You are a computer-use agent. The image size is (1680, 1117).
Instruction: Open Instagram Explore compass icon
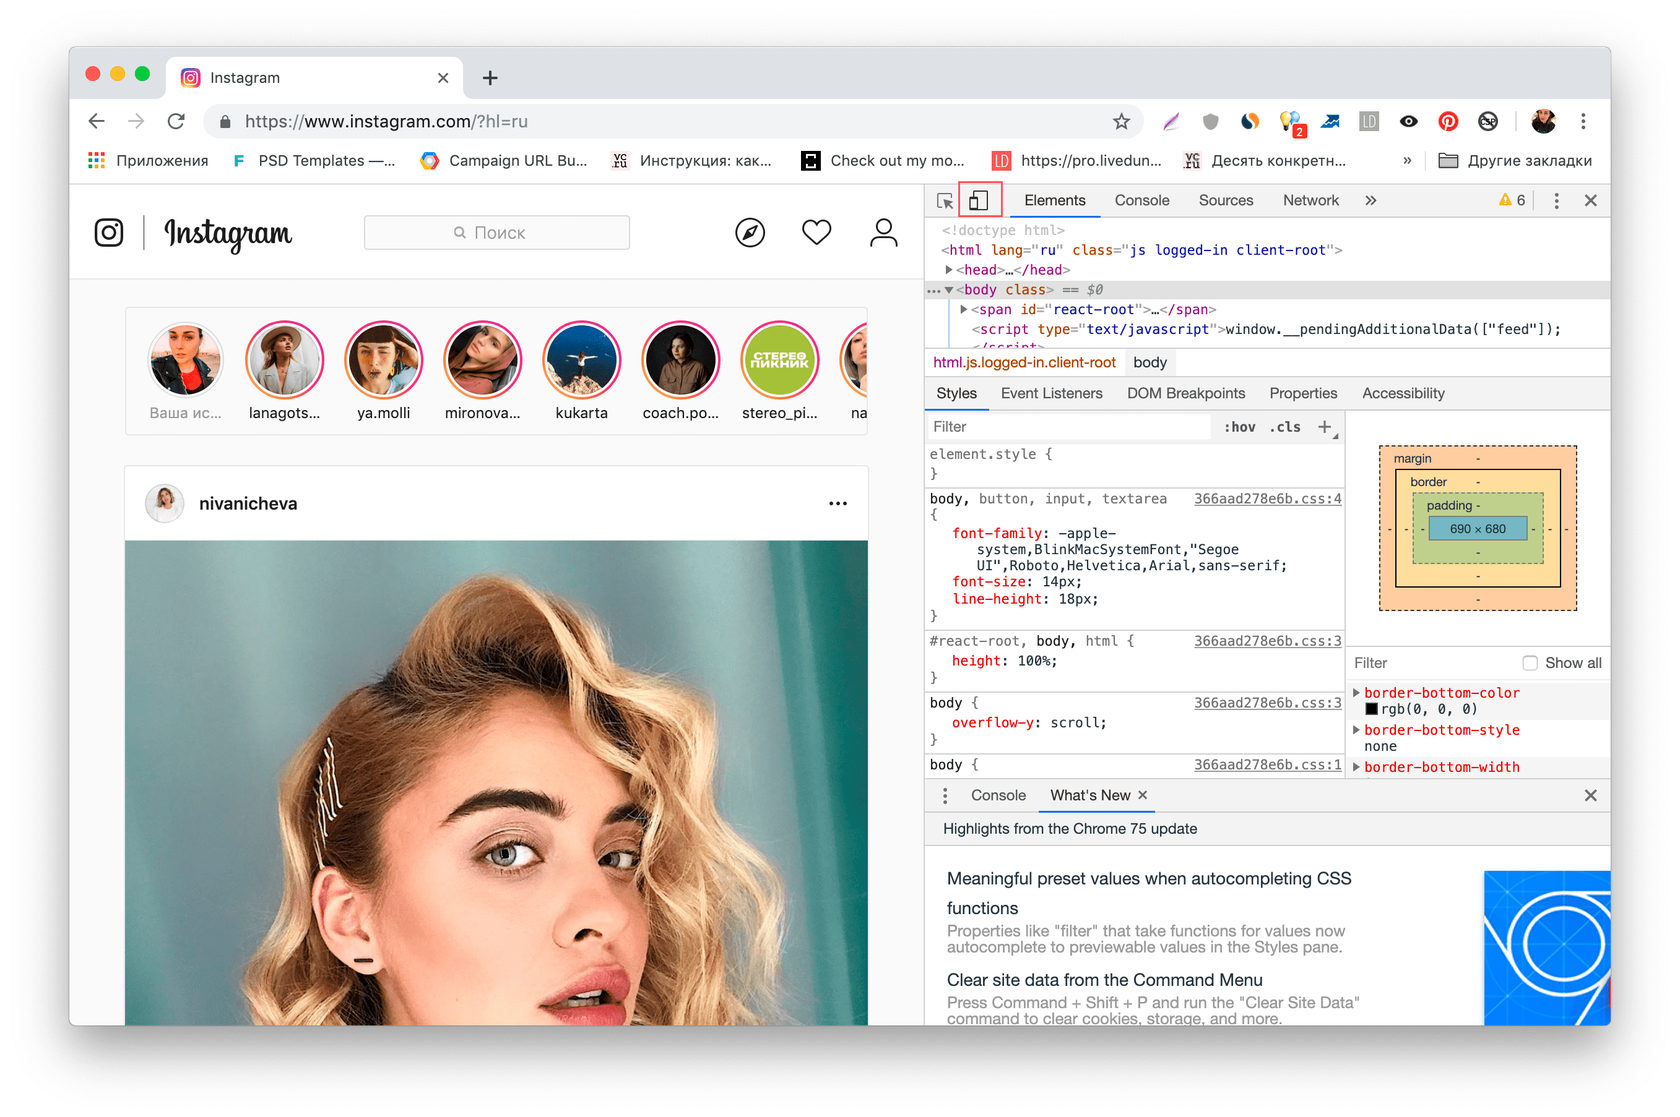pos(749,233)
